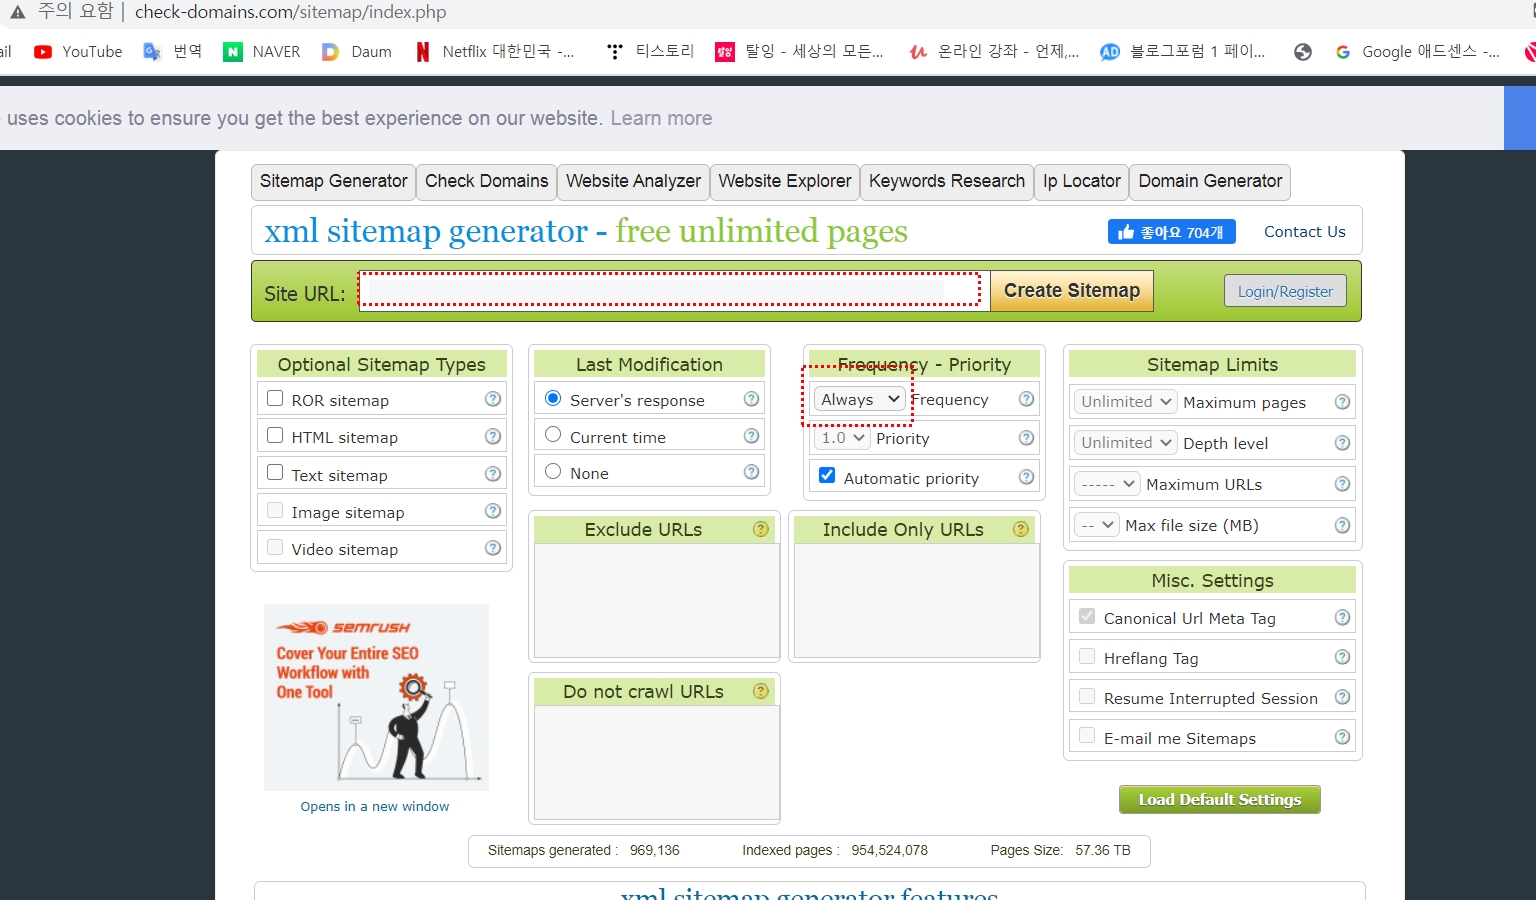This screenshot has height=900, width=1536.
Task: Open the YouTube bookmark
Action: tap(78, 52)
